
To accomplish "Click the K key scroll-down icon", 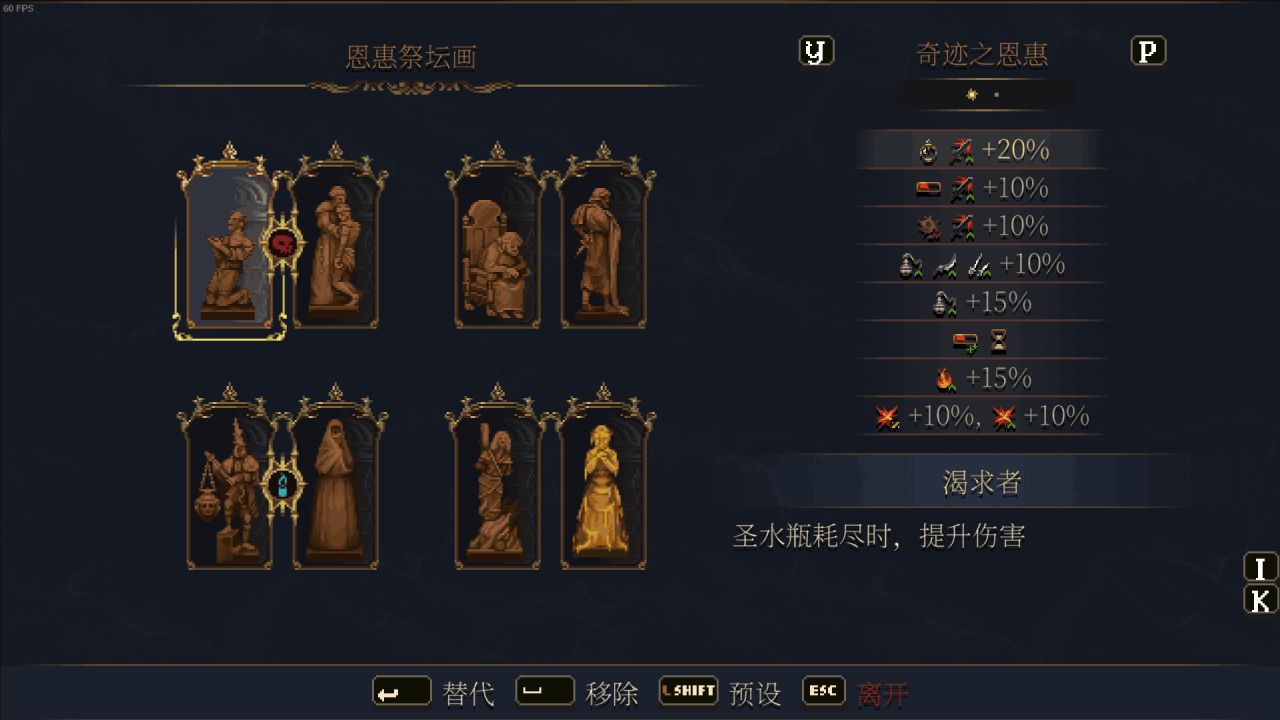I will (x=1260, y=600).
